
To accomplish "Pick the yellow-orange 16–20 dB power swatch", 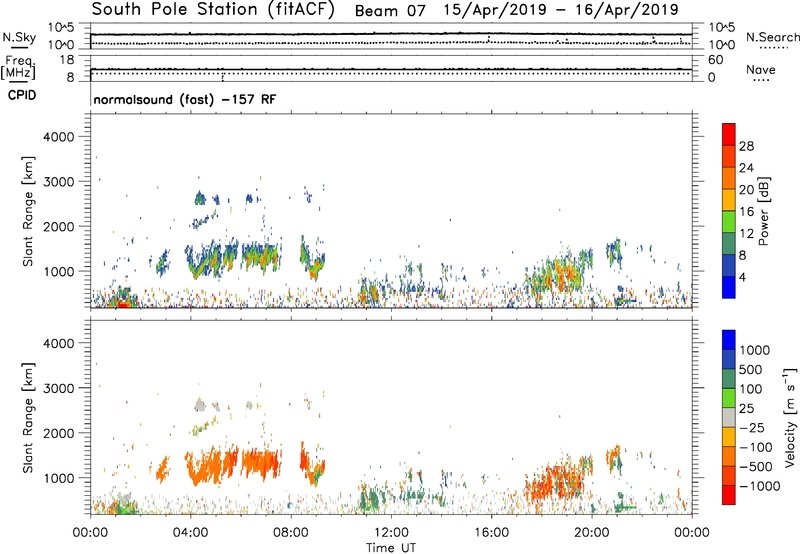I will click(729, 201).
